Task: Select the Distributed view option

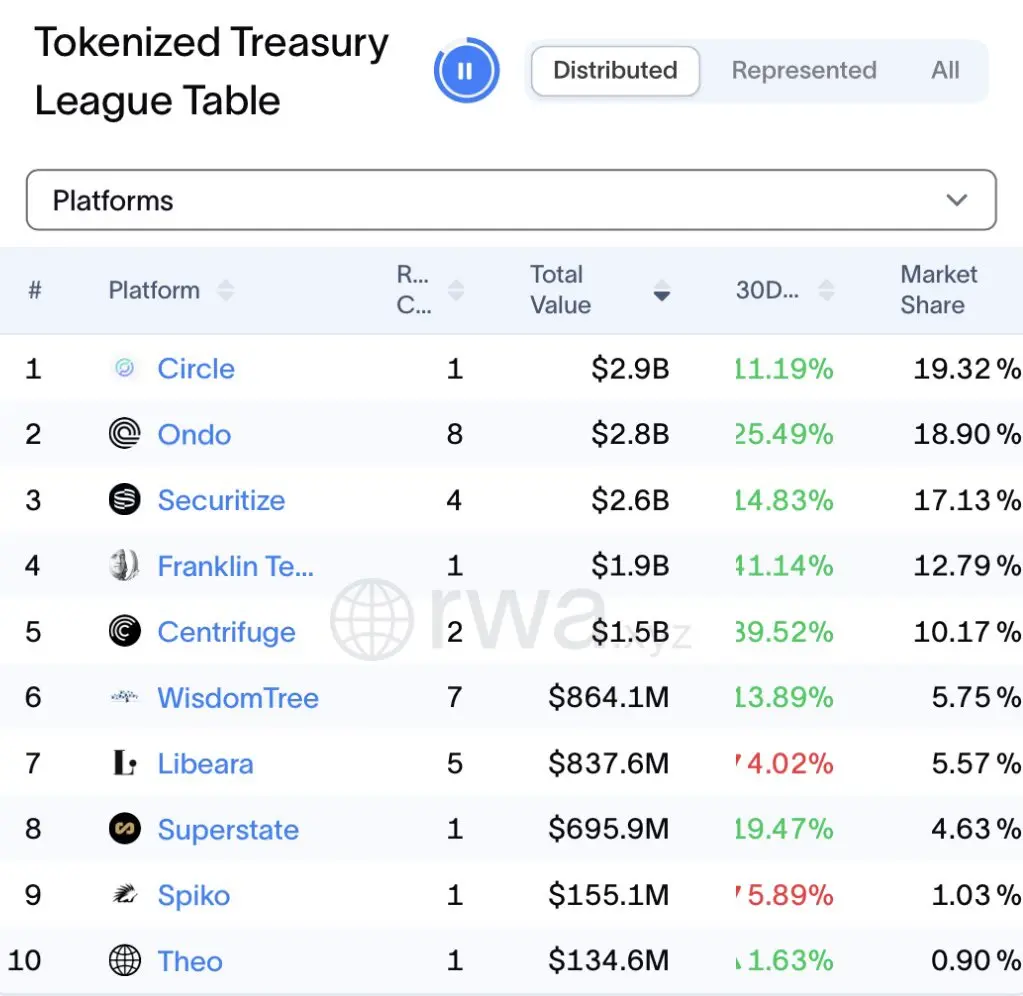Action: click(x=615, y=71)
